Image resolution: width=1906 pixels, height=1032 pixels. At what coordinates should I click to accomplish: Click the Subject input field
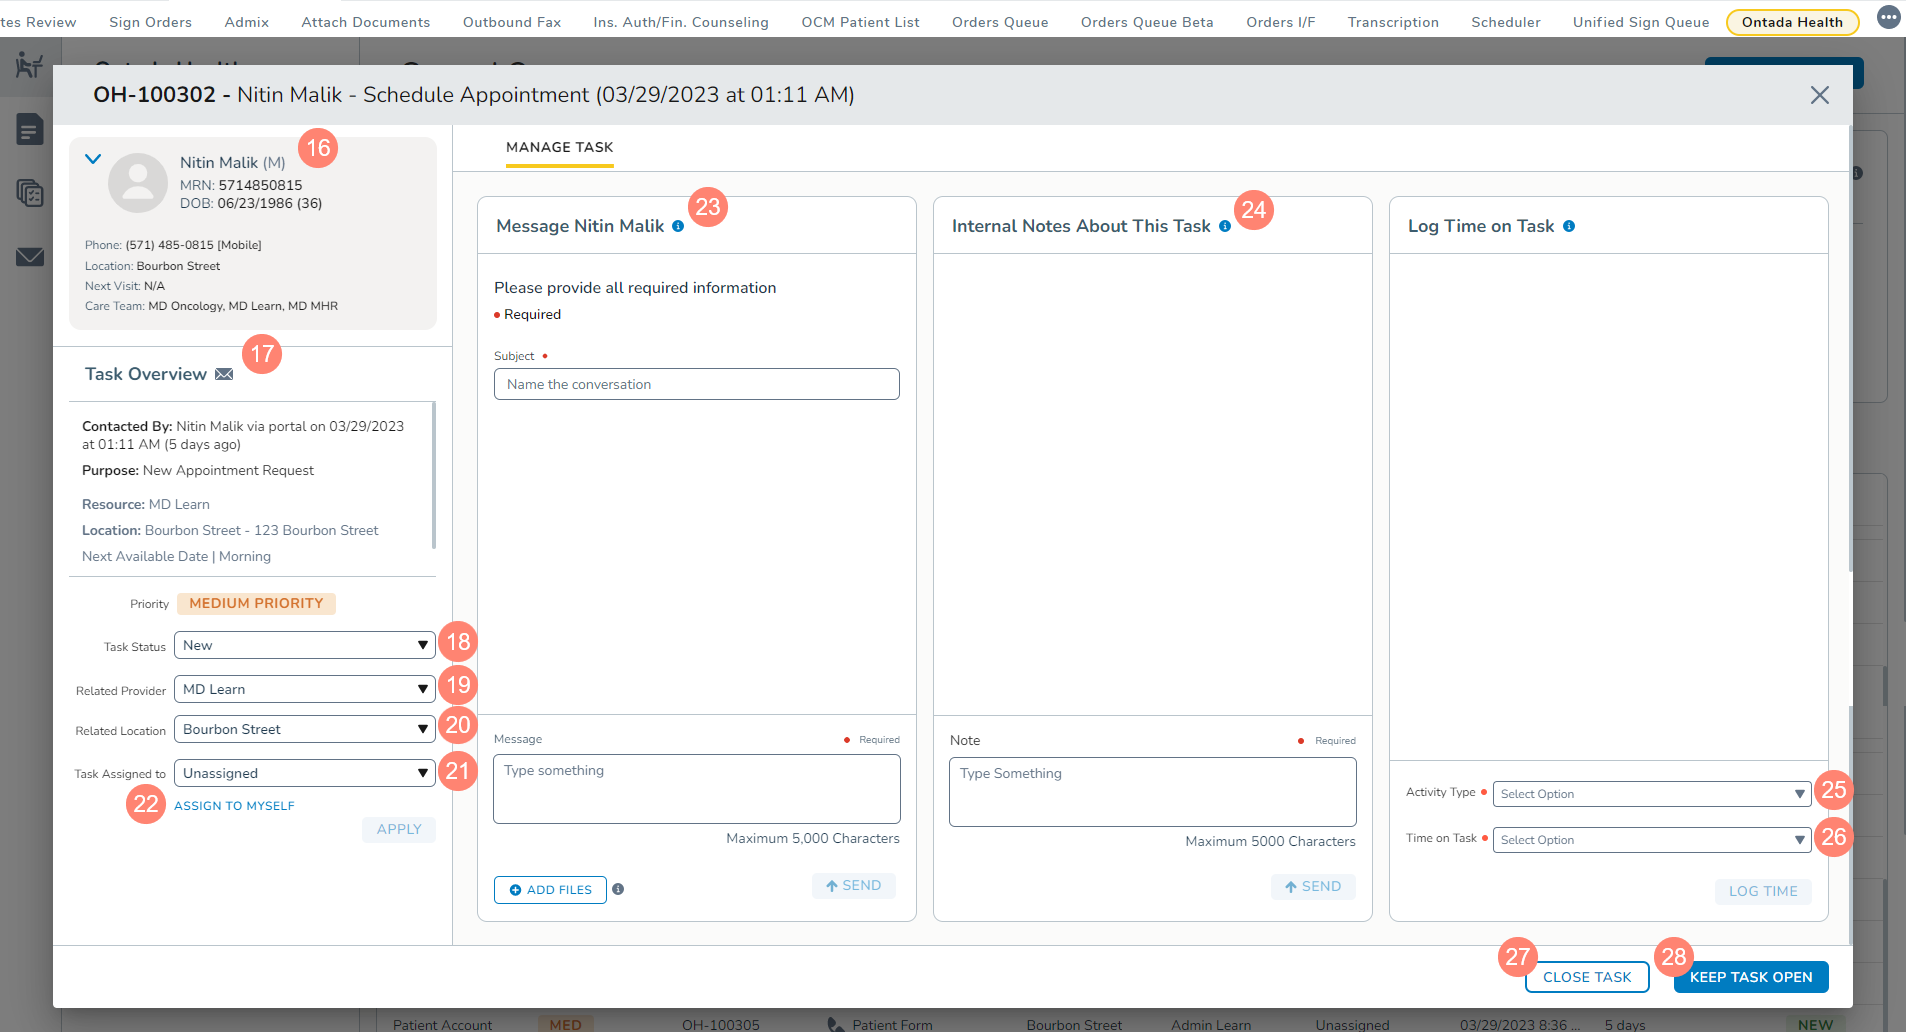(x=696, y=384)
